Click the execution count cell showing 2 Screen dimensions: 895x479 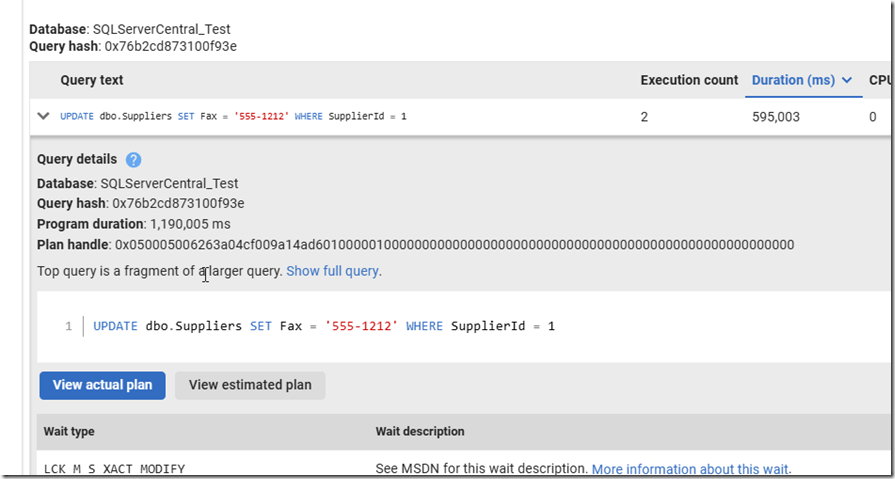[645, 117]
